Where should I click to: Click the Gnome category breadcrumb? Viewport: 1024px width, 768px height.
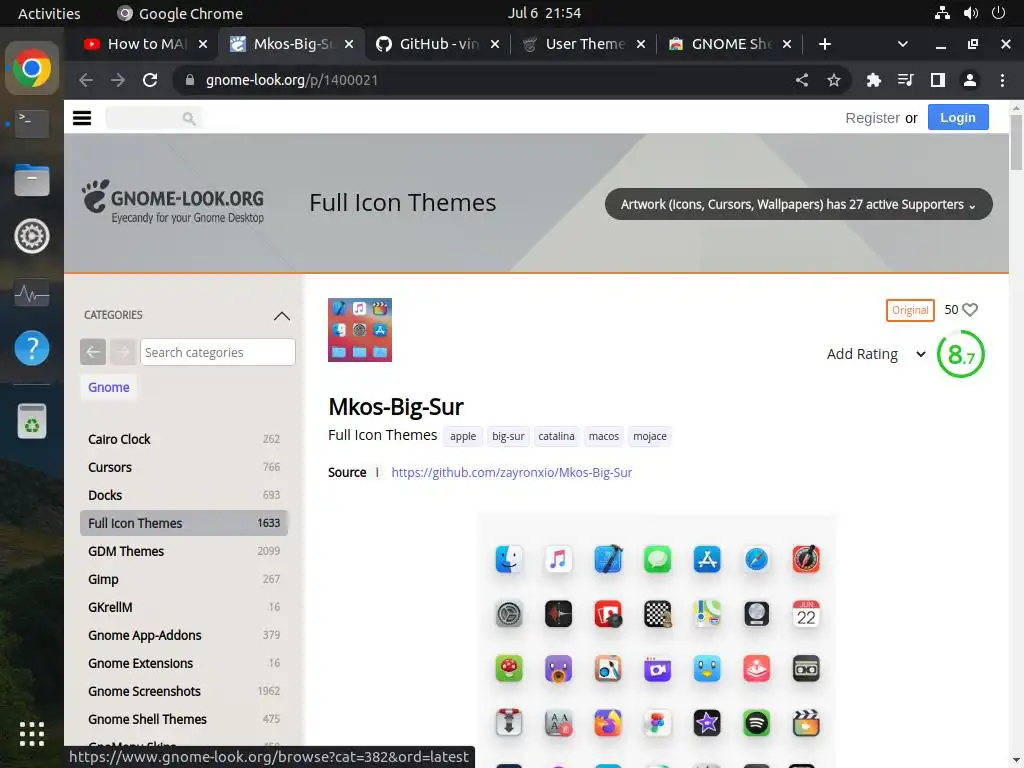(108, 387)
